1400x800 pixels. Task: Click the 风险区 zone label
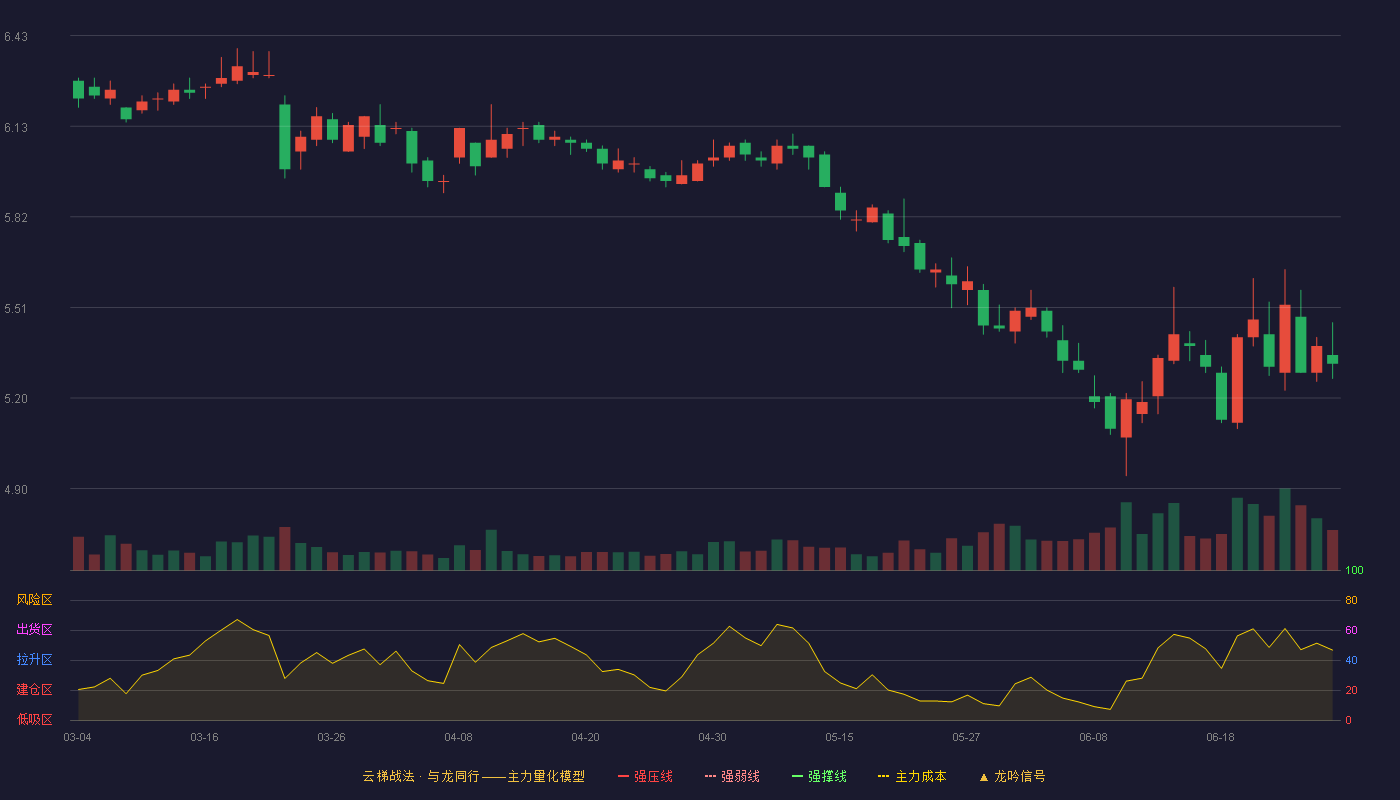click(34, 600)
